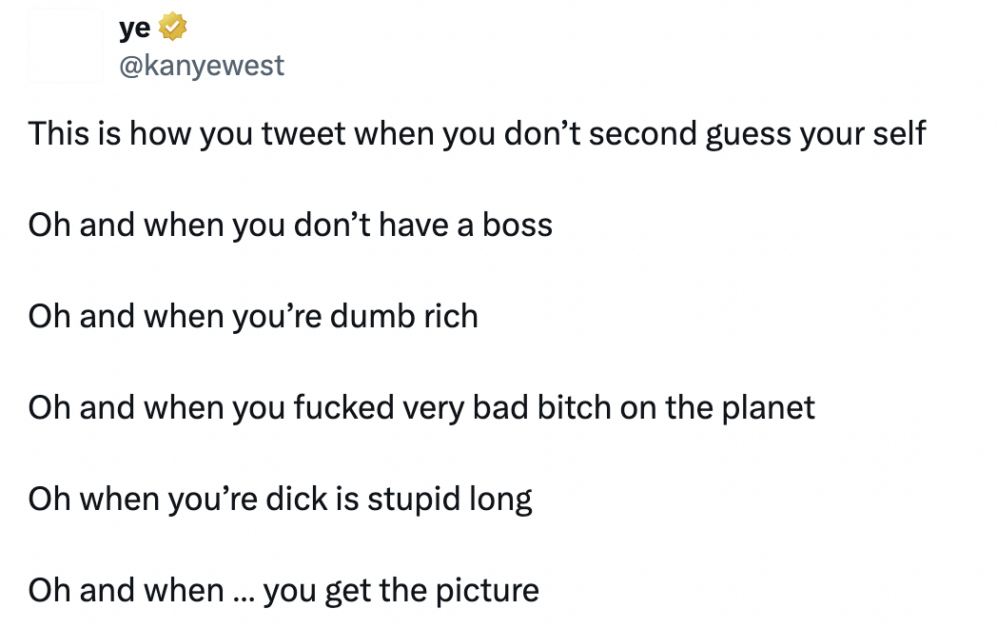Click "Oh when you're" on fifth line
Viewport: 997px width, 628px height.
(143, 500)
